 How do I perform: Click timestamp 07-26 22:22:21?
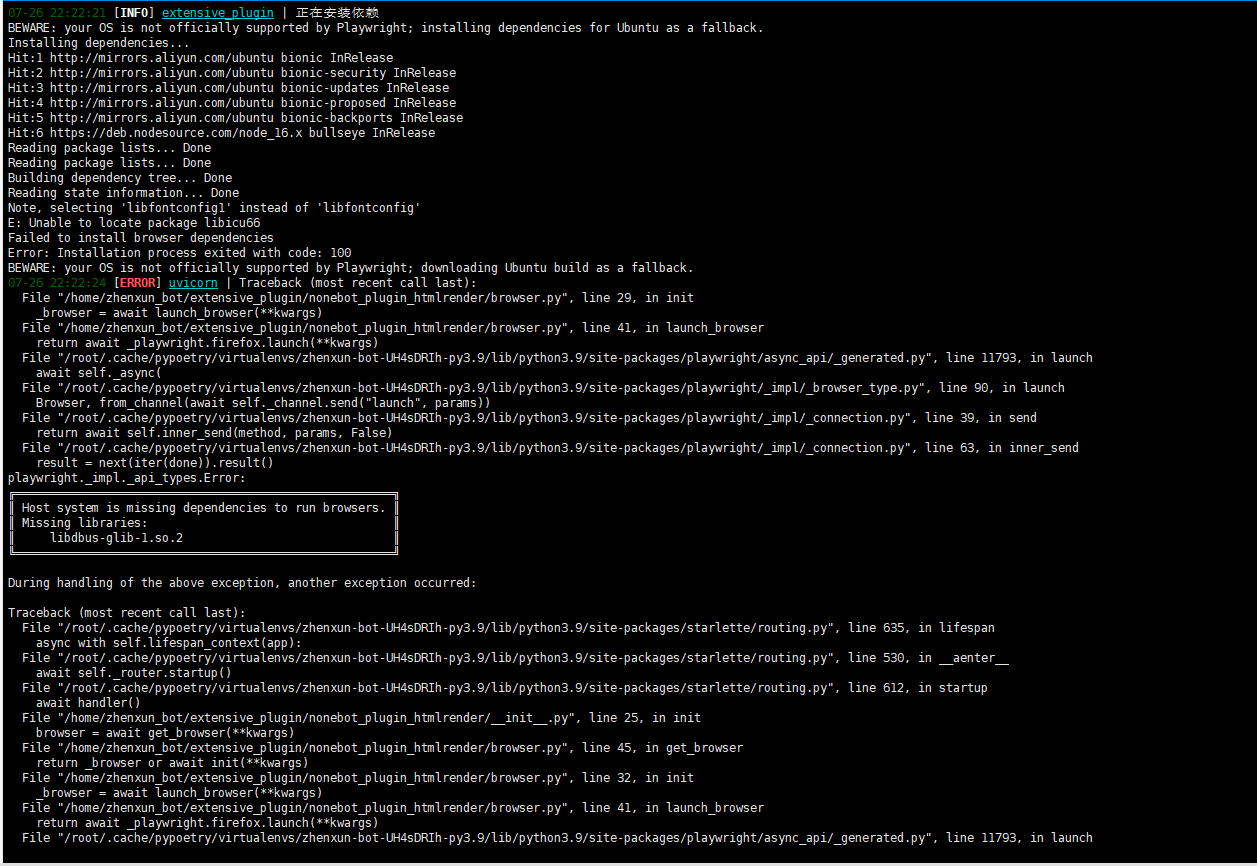point(57,13)
